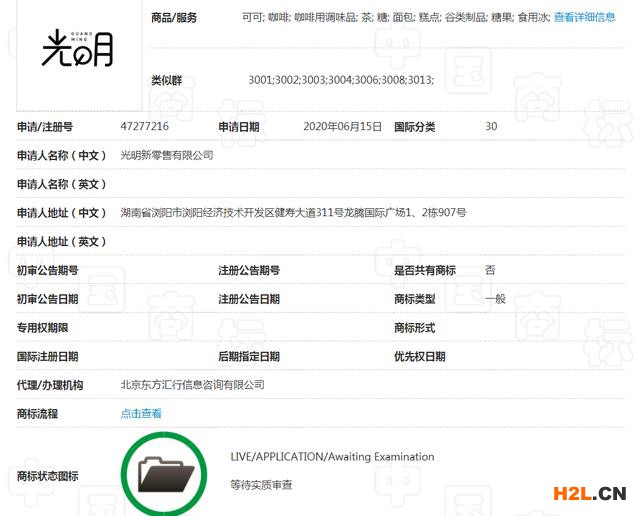Click the trademark type value 一般
The height and width of the screenshot is (516, 640).
pyautogui.click(x=496, y=299)
